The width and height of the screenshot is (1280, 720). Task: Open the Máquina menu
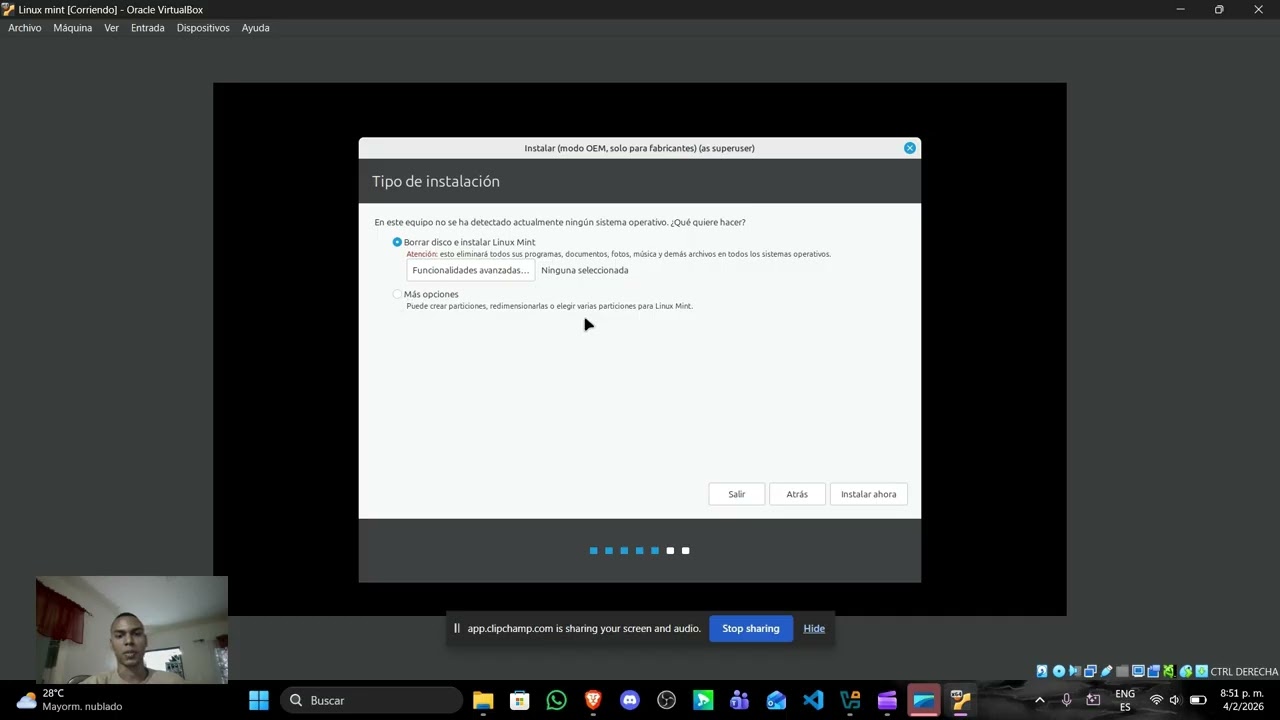(73, 28)
